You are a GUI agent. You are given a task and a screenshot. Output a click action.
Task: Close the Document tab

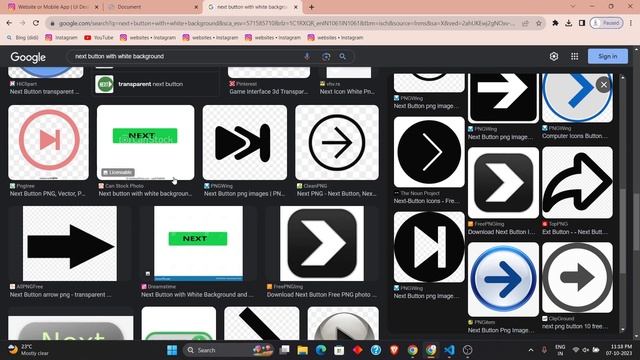(x=196, y=7)
